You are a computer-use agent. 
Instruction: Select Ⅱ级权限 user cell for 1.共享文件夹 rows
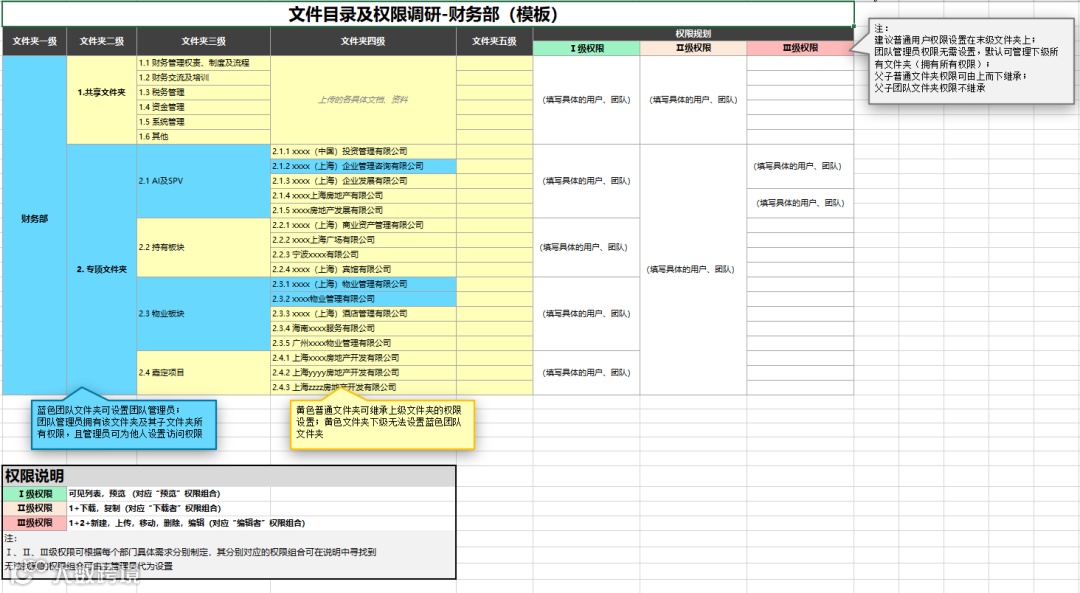(x=693, y=100)
